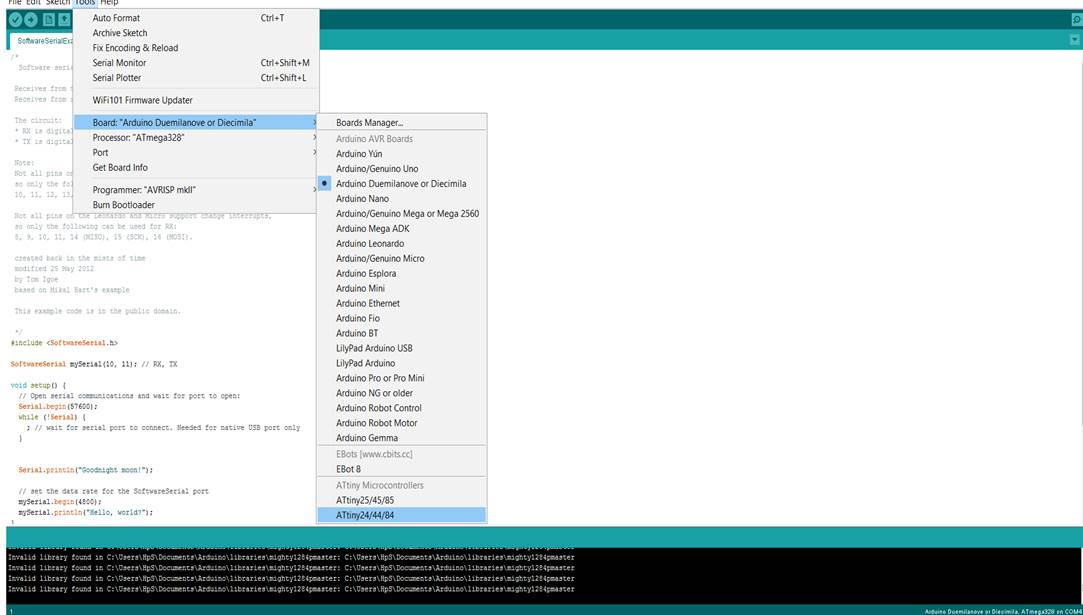Choose Arduino Gemma board
1083x615 pixels.
(401, 438)
